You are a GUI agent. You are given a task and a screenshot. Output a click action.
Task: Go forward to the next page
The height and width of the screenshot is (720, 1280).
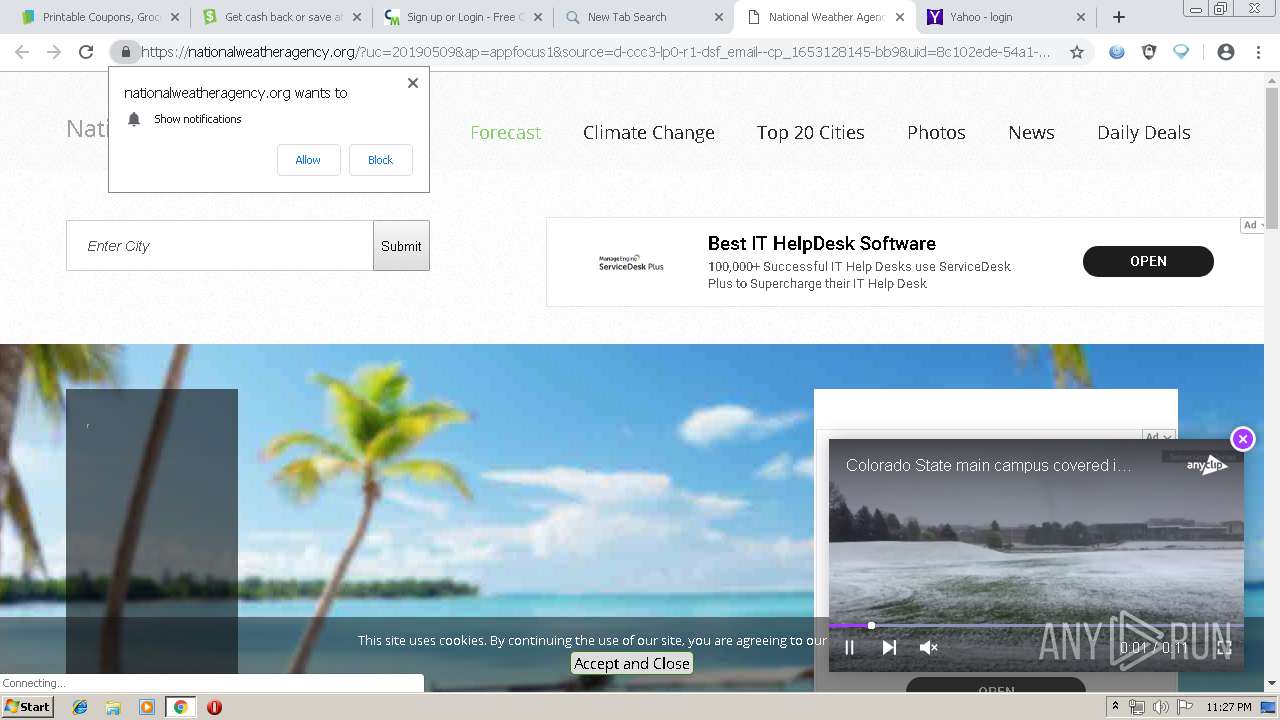[x=54, y=52]
